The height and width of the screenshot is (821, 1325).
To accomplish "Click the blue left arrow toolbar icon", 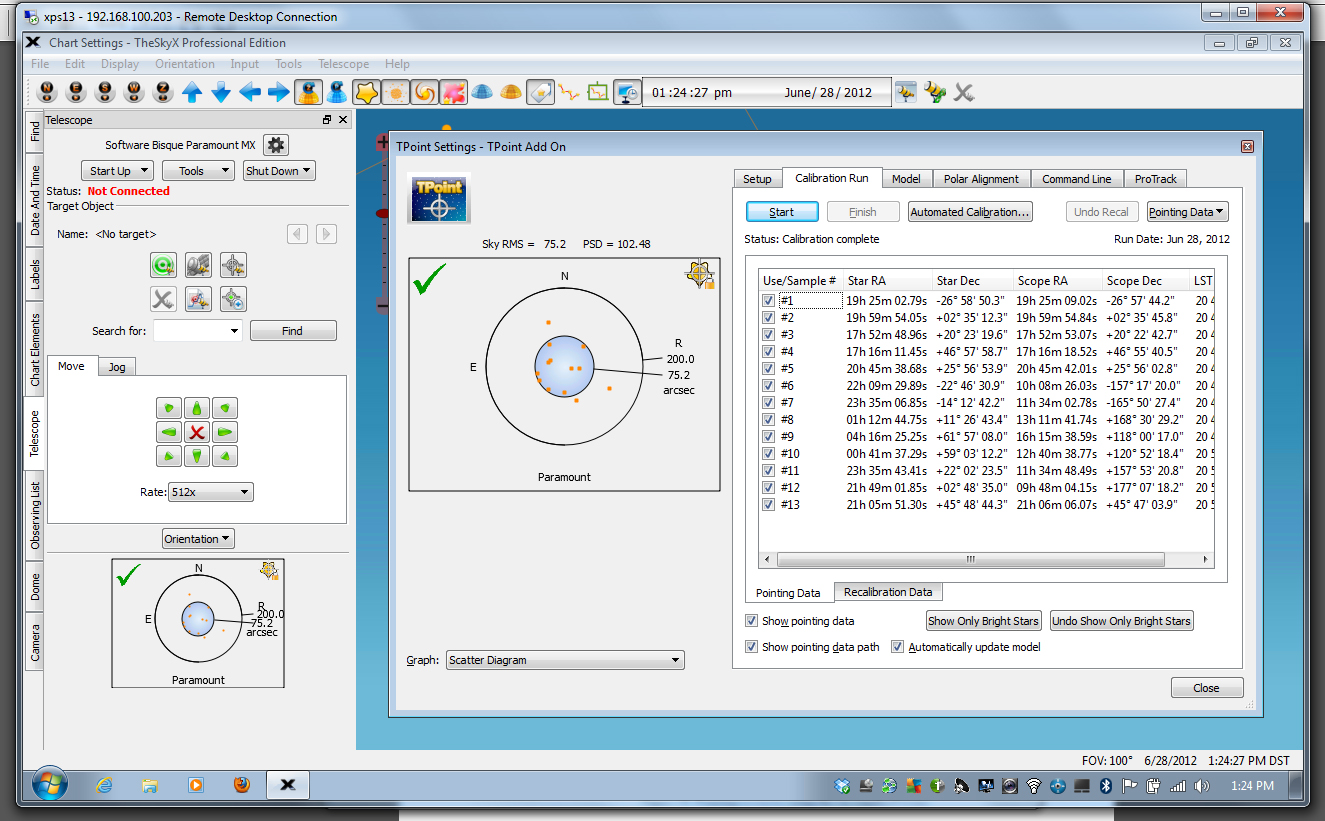I will coord(250,92).
